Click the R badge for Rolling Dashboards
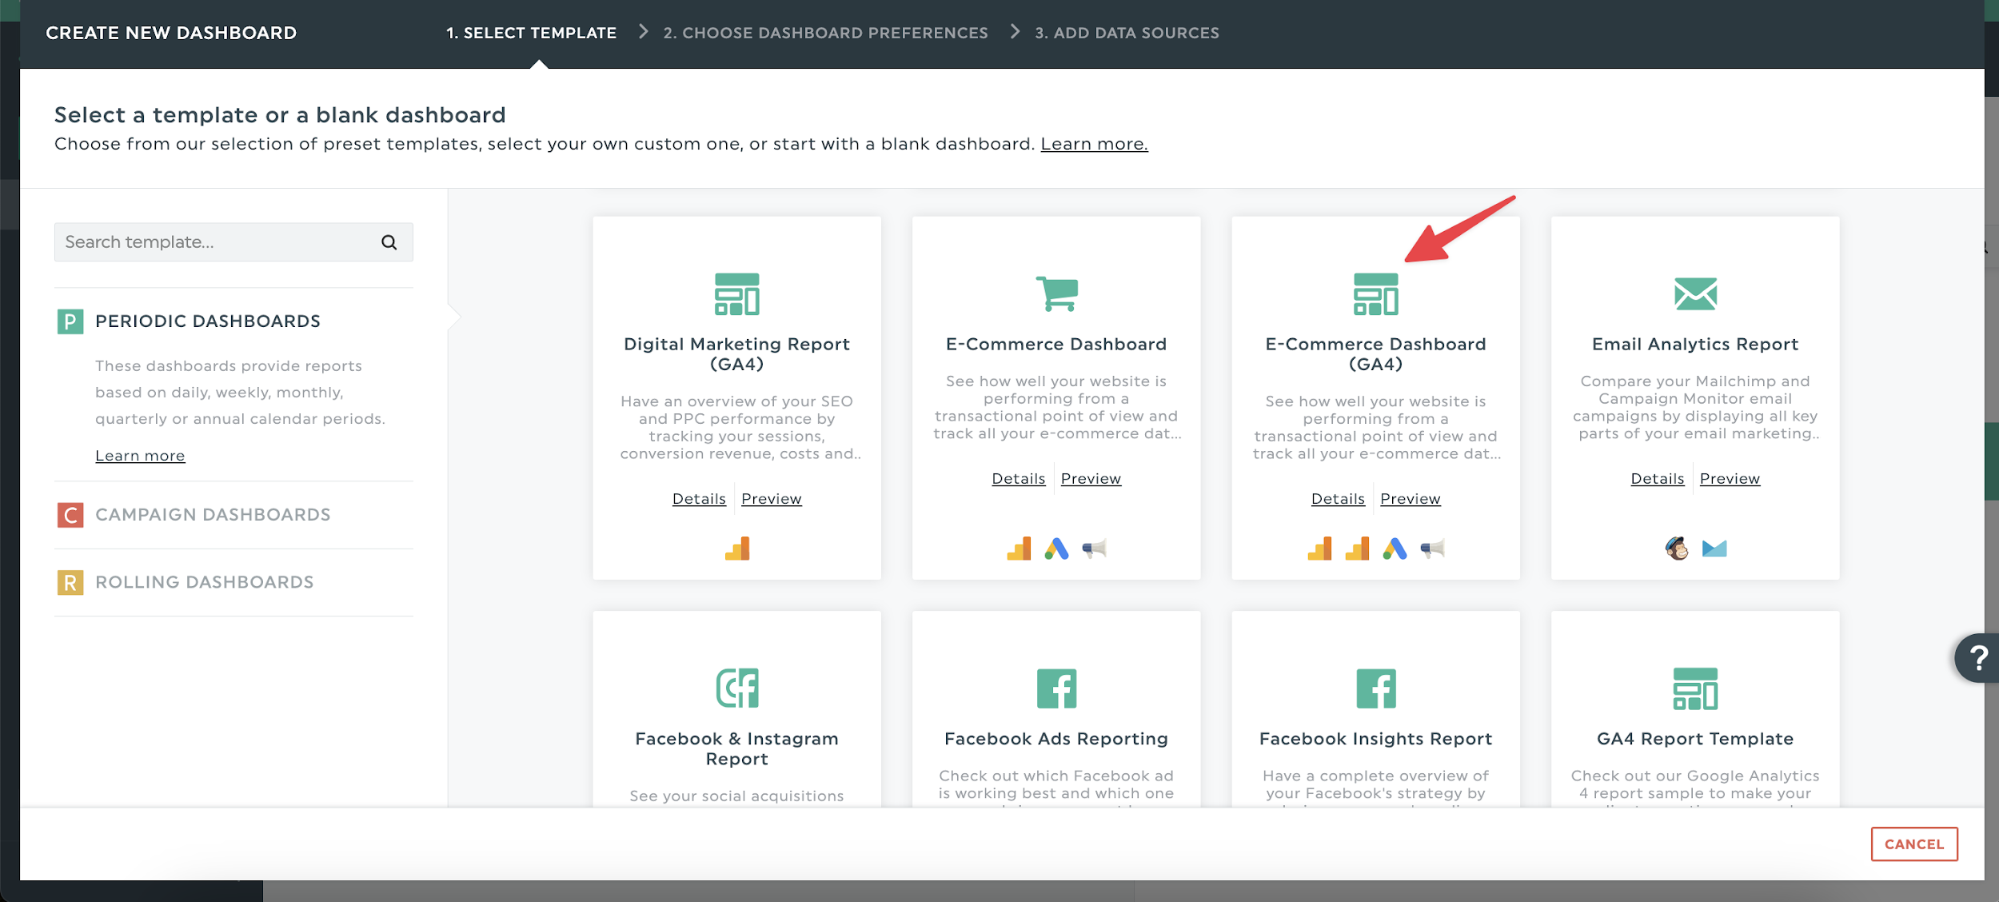The height and width of the screenshot is (902, 1999). point(70,582)
